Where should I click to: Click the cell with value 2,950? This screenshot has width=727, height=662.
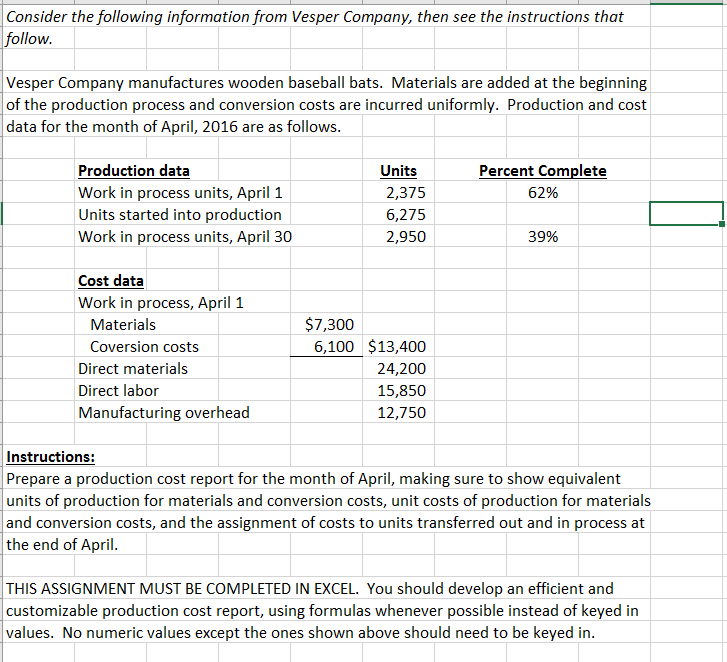pyautogui.click(x=406, y=236)
